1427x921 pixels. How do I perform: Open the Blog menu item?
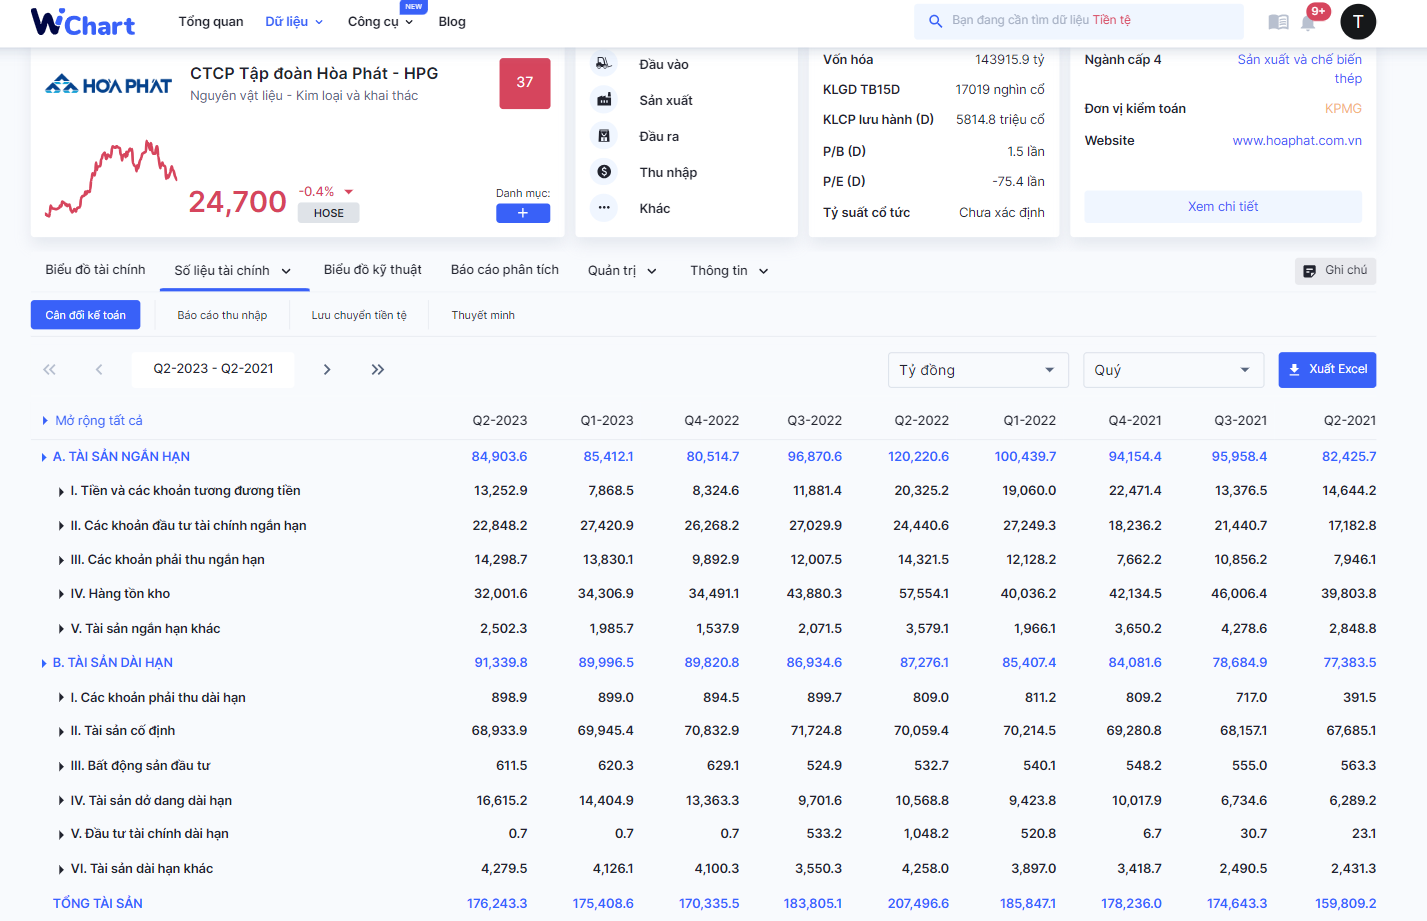pos(452,22)
